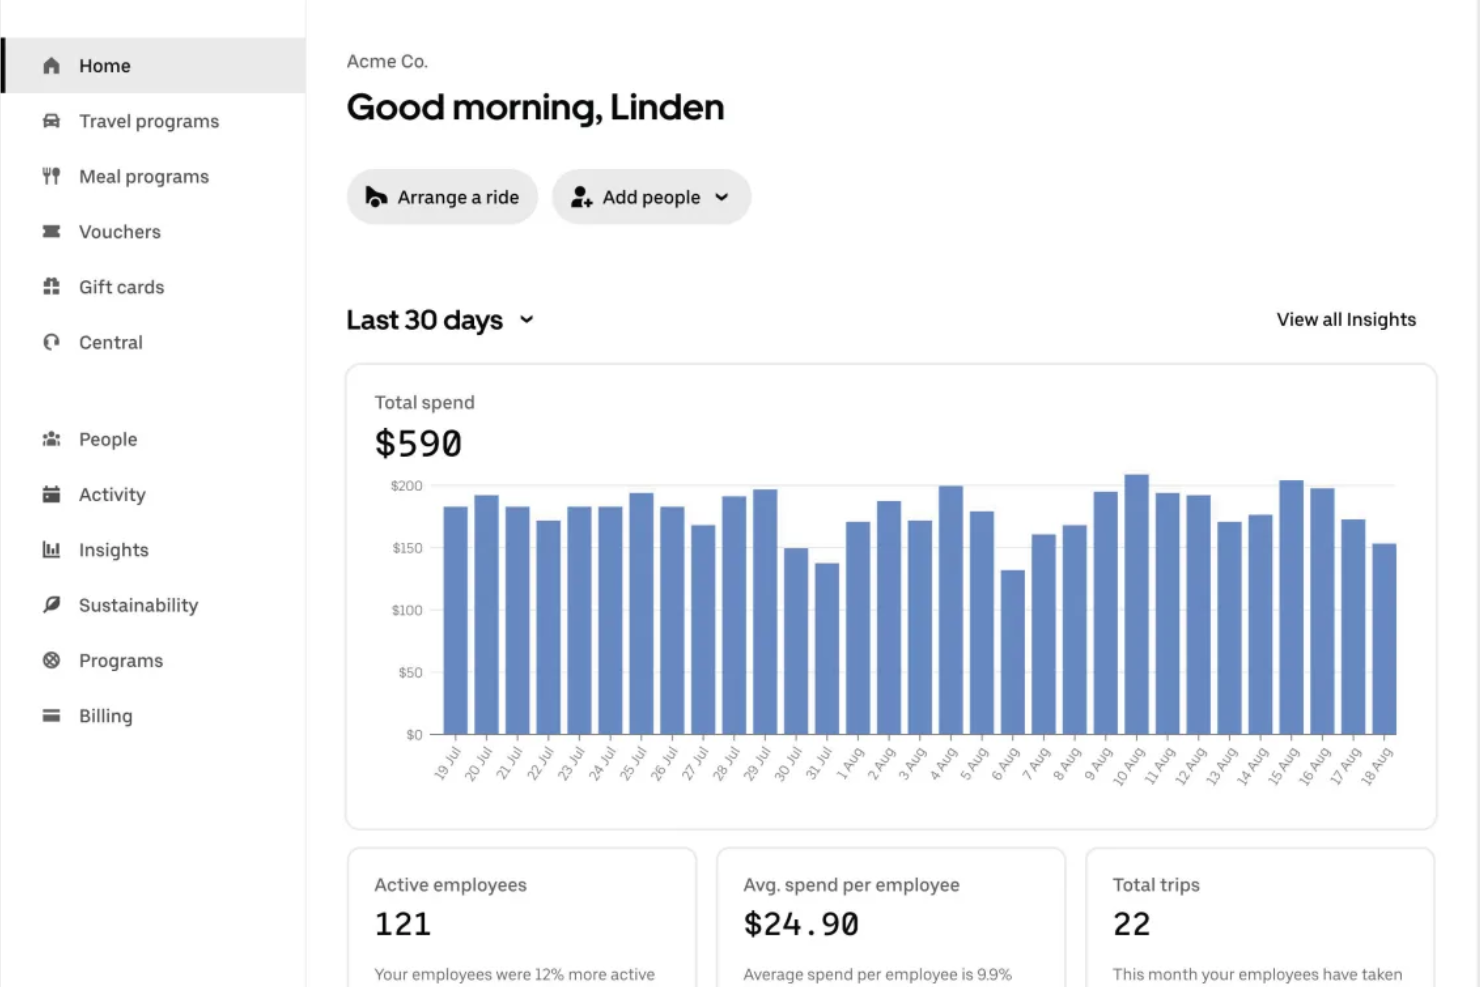Click the tallest bar for 10 Aug
Viewport: 1480px width, 987px height.
point(1135,600)
